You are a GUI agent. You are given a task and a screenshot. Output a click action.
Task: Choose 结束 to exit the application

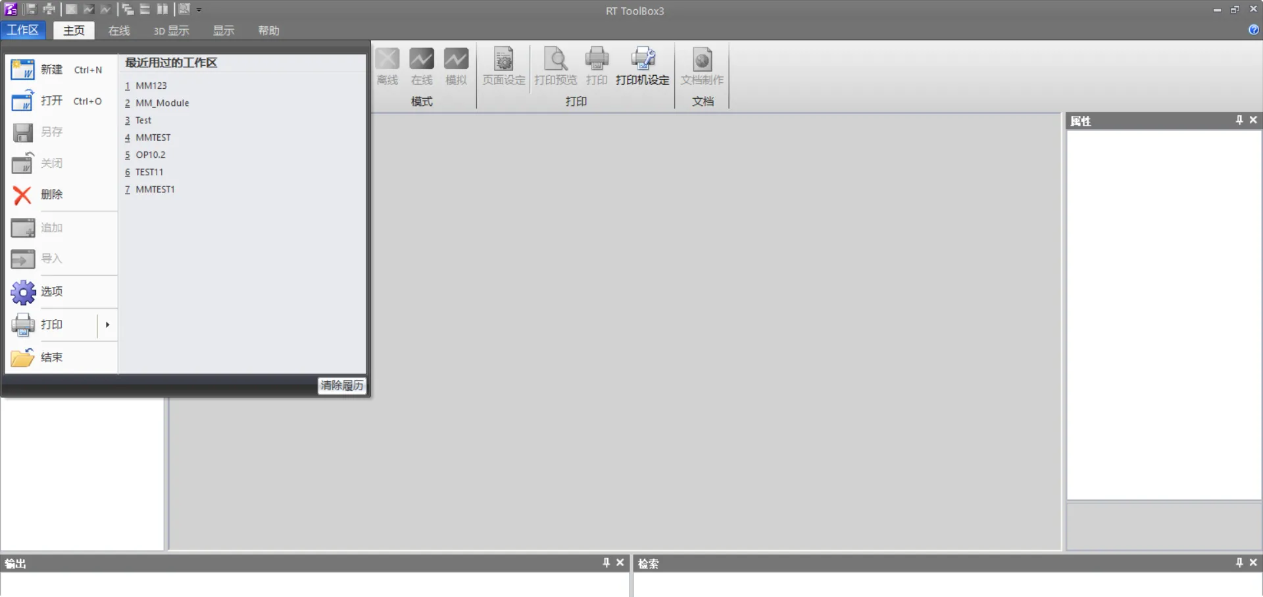pos(61,358)
